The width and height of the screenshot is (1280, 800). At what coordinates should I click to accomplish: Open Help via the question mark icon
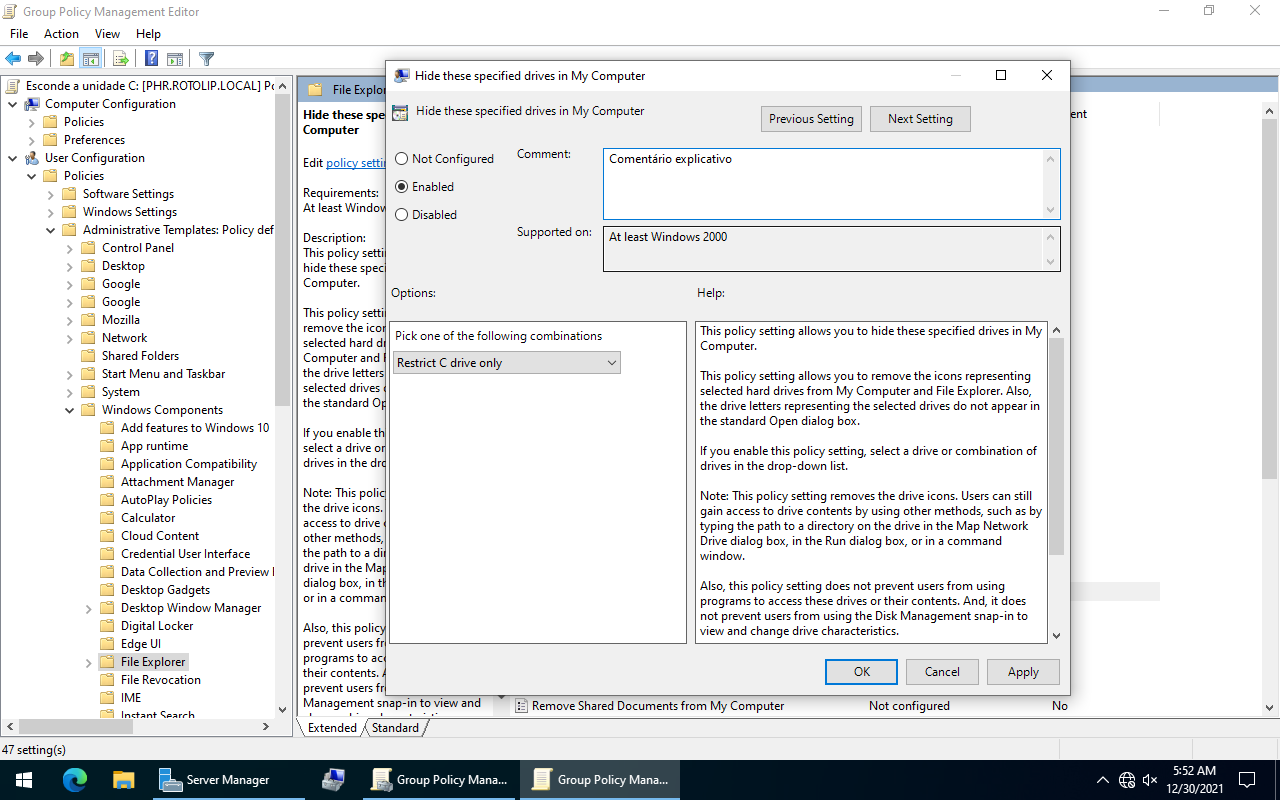pyautogui.click(x=151, y=58)
